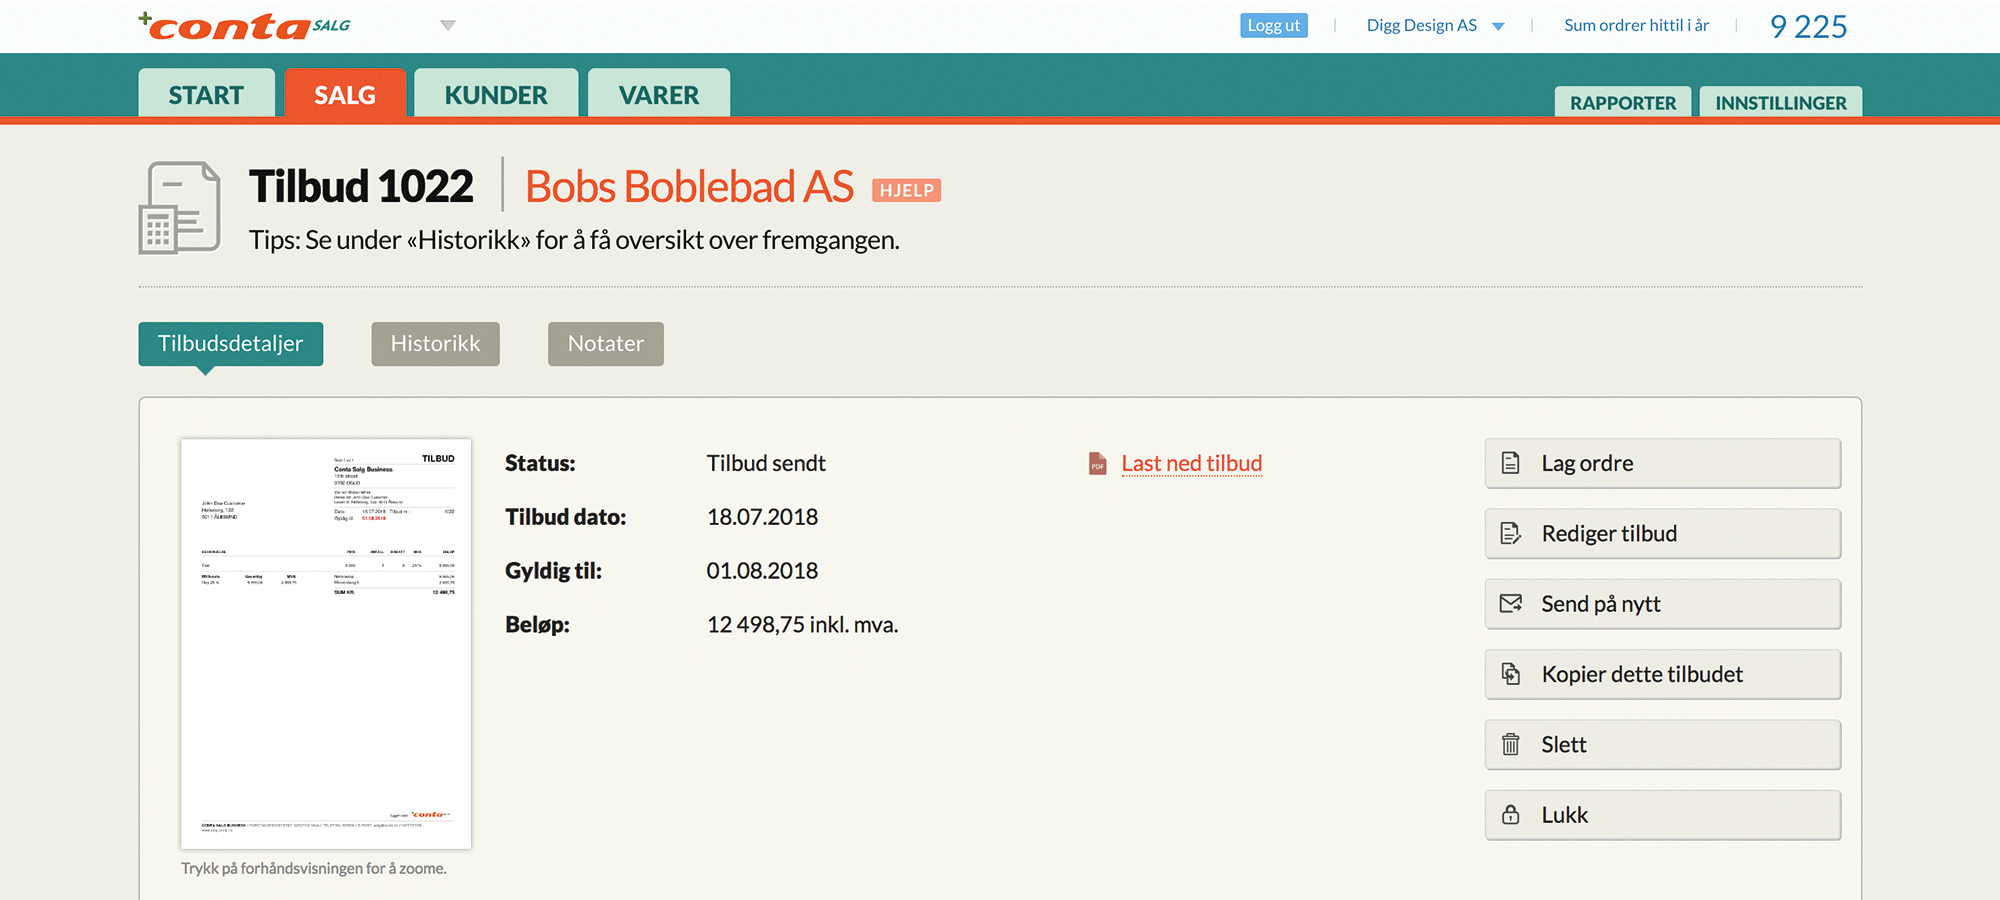This screenshot has height=900, width=2000.
Task: Click the document icon in Lag ordre
Action: coord(1511,463)
